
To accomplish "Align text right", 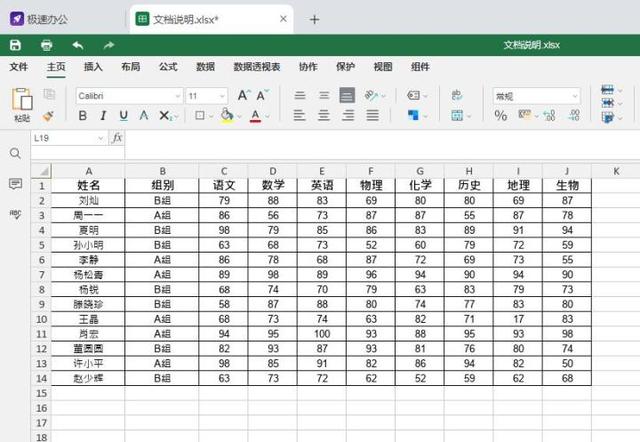I will [x=348, y=116].
